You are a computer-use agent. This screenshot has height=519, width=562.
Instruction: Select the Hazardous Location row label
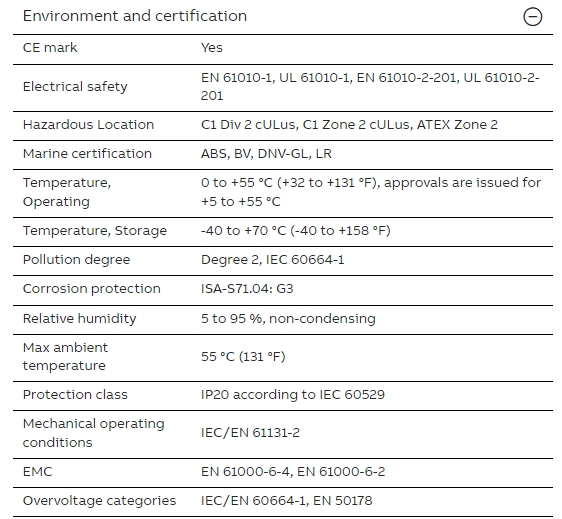click(x=88, y=124)
